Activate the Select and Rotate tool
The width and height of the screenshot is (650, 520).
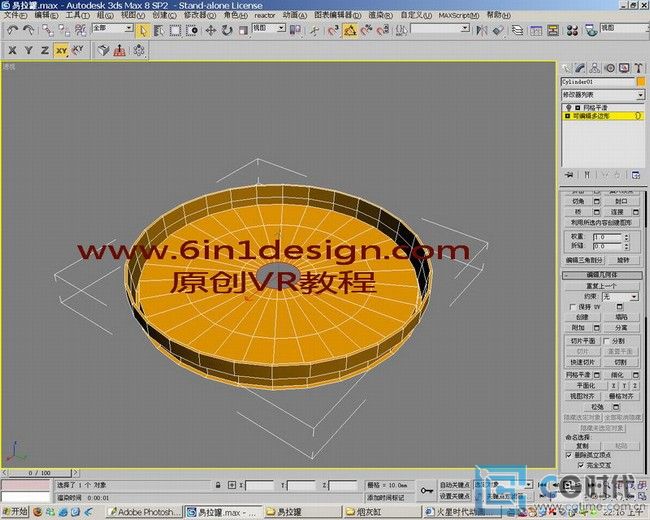227,31
